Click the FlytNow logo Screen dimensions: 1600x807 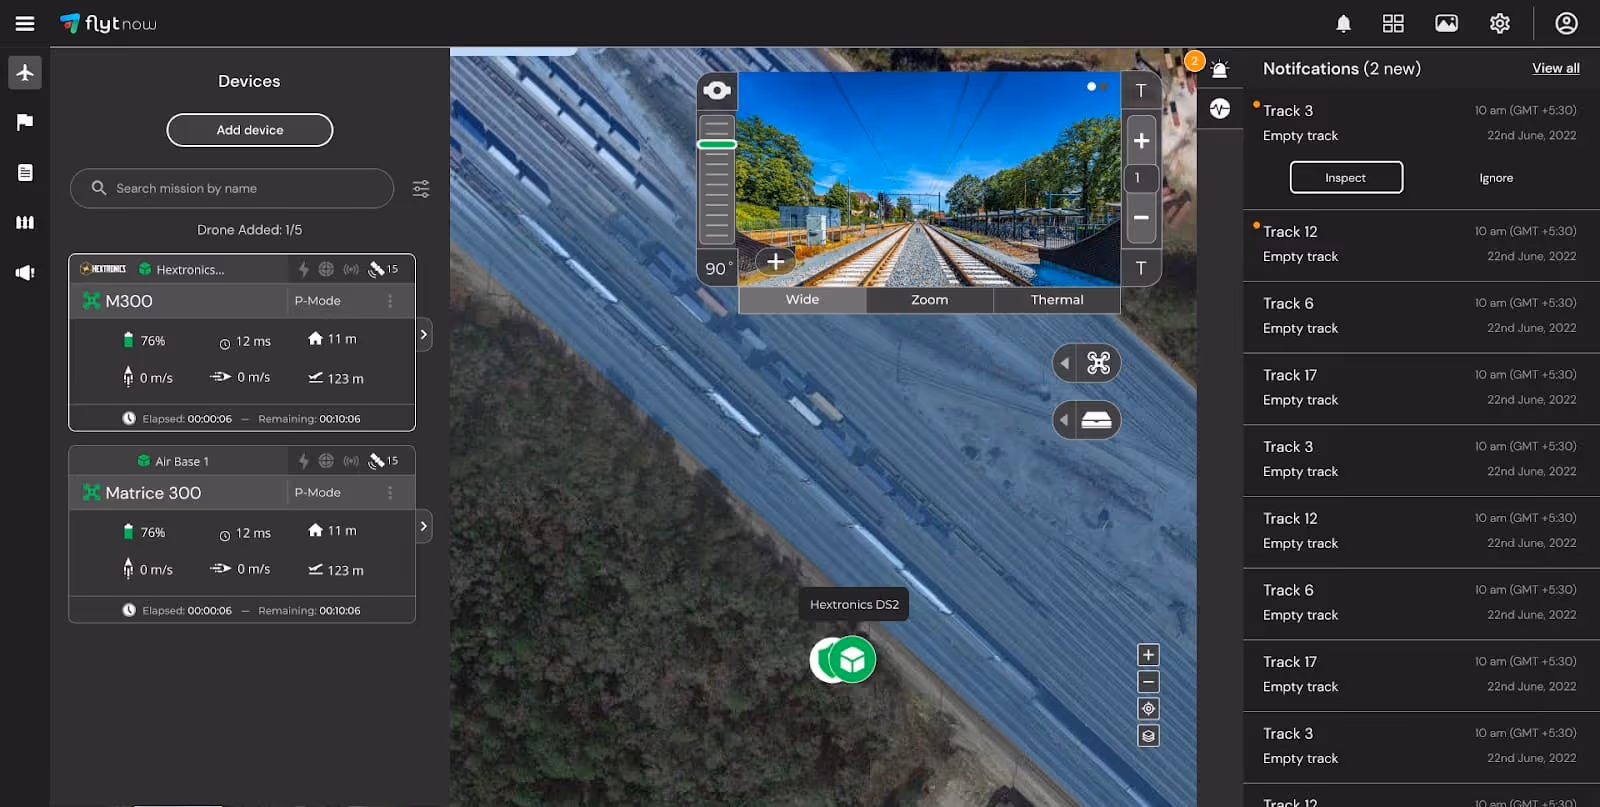click(108, 23)
